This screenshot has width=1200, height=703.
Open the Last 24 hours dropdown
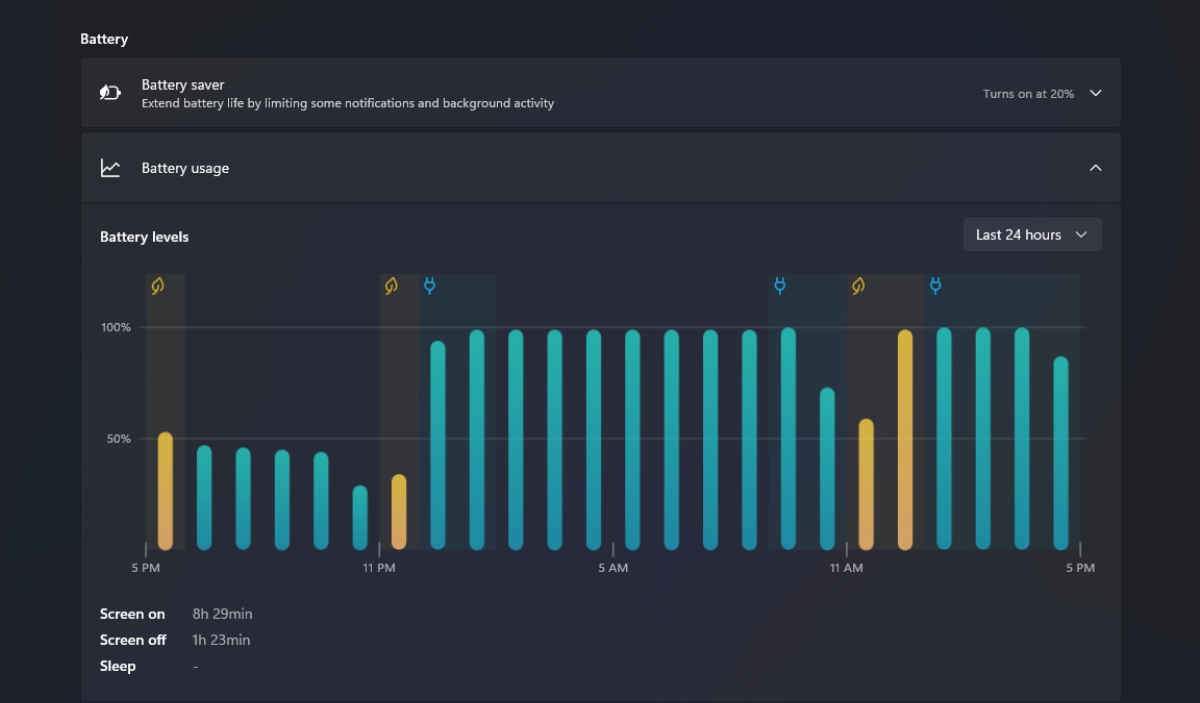coord(1031,235)
